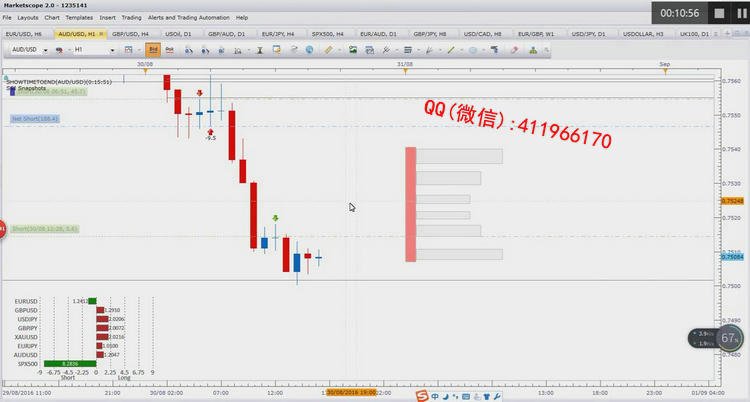The image size is (750, 402).
Task: Expand the AUD/USD symbol dropdown
Action: 45,50
